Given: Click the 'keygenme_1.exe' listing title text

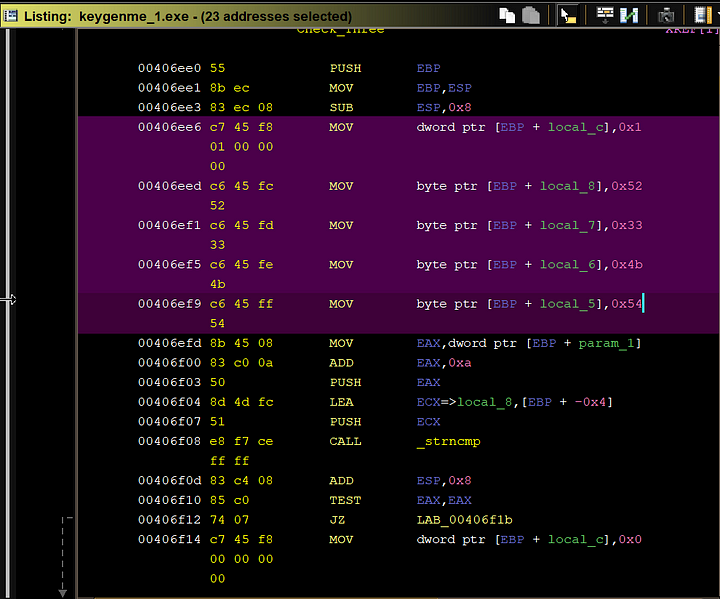Looking at the screenshot, I should (x=134, y=17).
